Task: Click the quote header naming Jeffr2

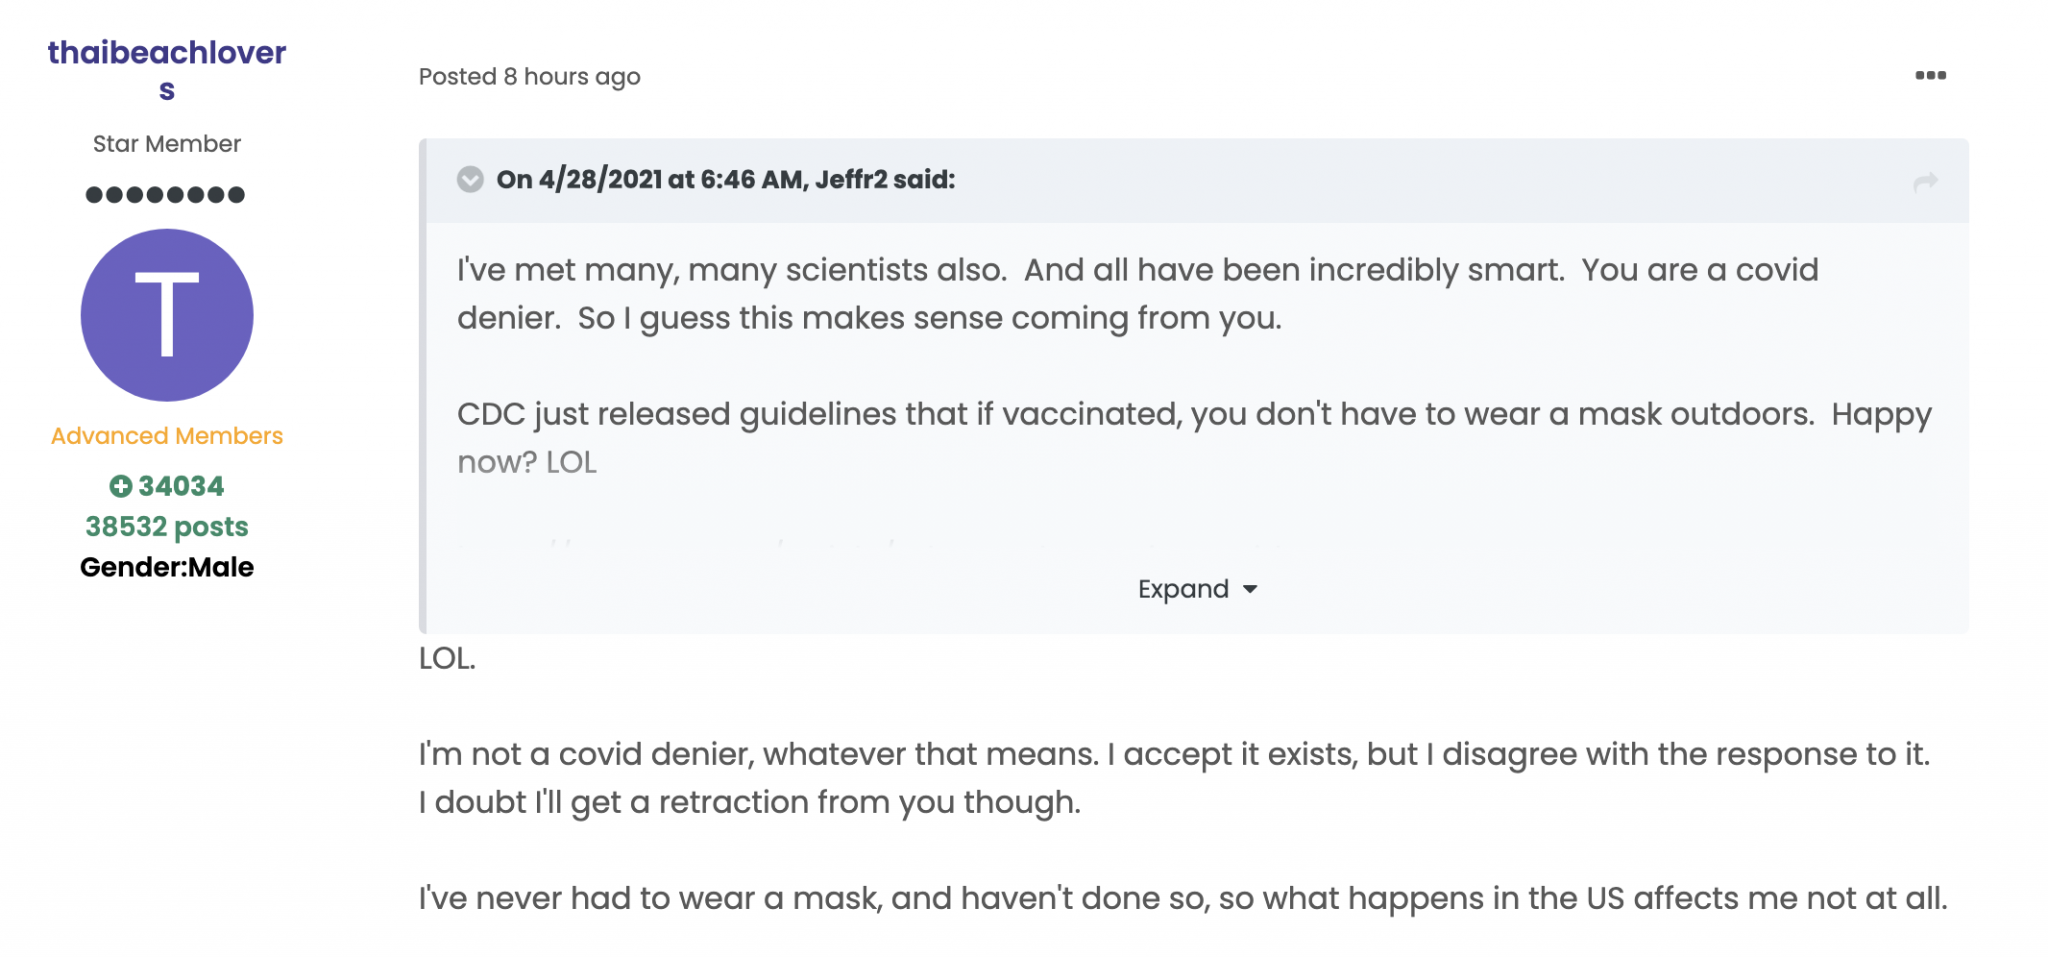Action: [x=725, y=180]
